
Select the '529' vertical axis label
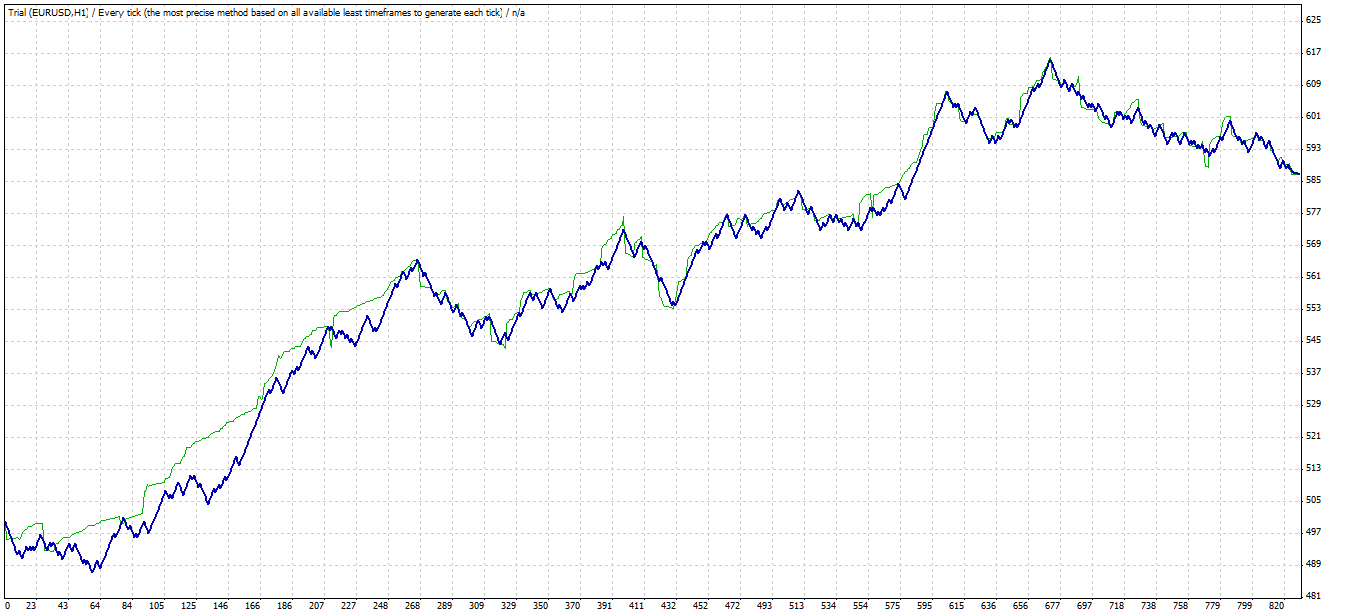coord(1313,404)
